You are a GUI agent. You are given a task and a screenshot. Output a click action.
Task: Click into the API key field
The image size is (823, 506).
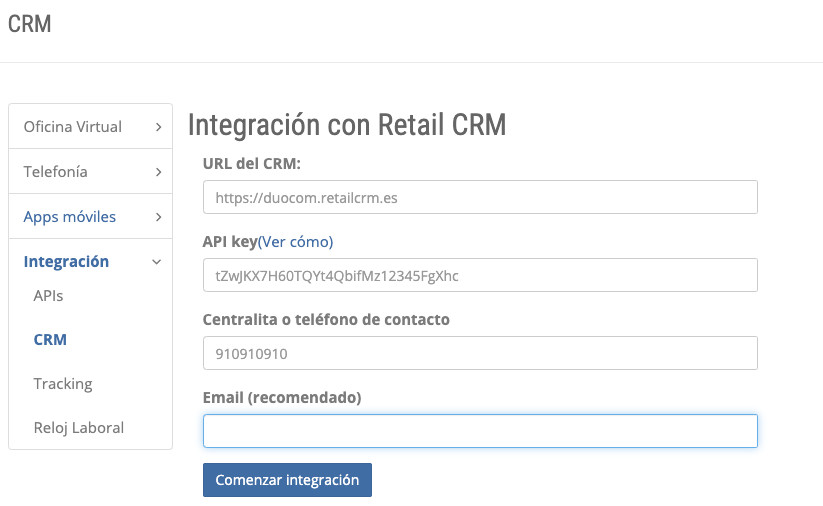[480, 275]
